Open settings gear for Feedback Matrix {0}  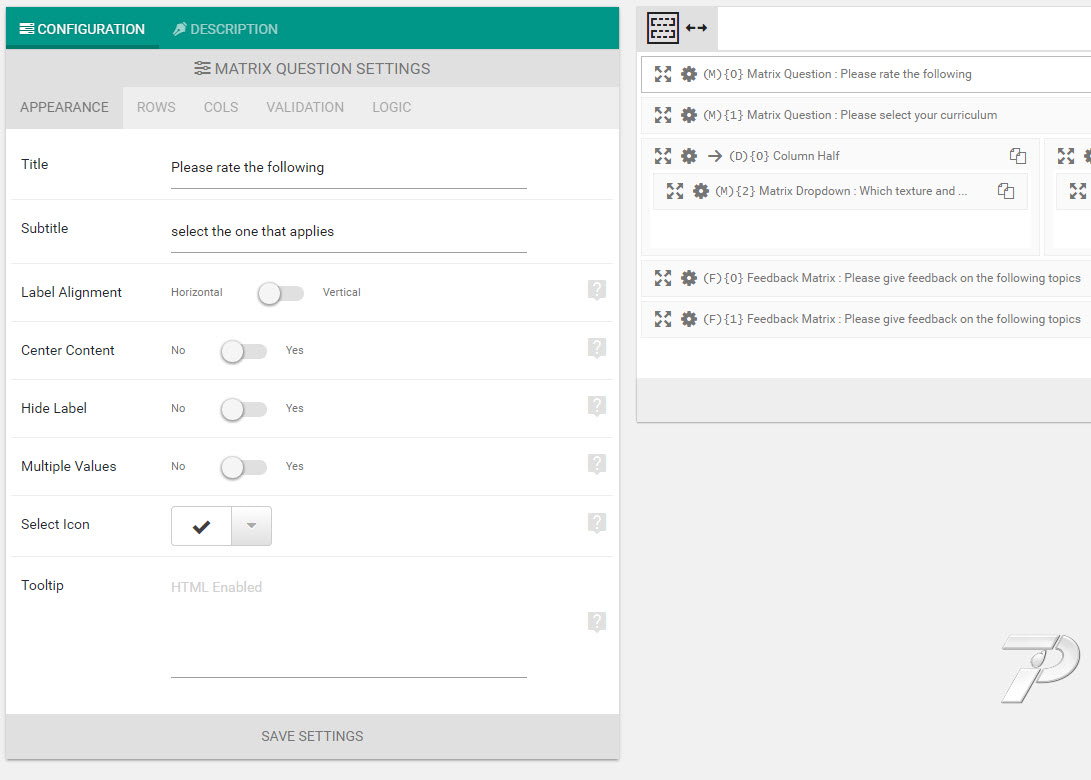pos(689,278)
